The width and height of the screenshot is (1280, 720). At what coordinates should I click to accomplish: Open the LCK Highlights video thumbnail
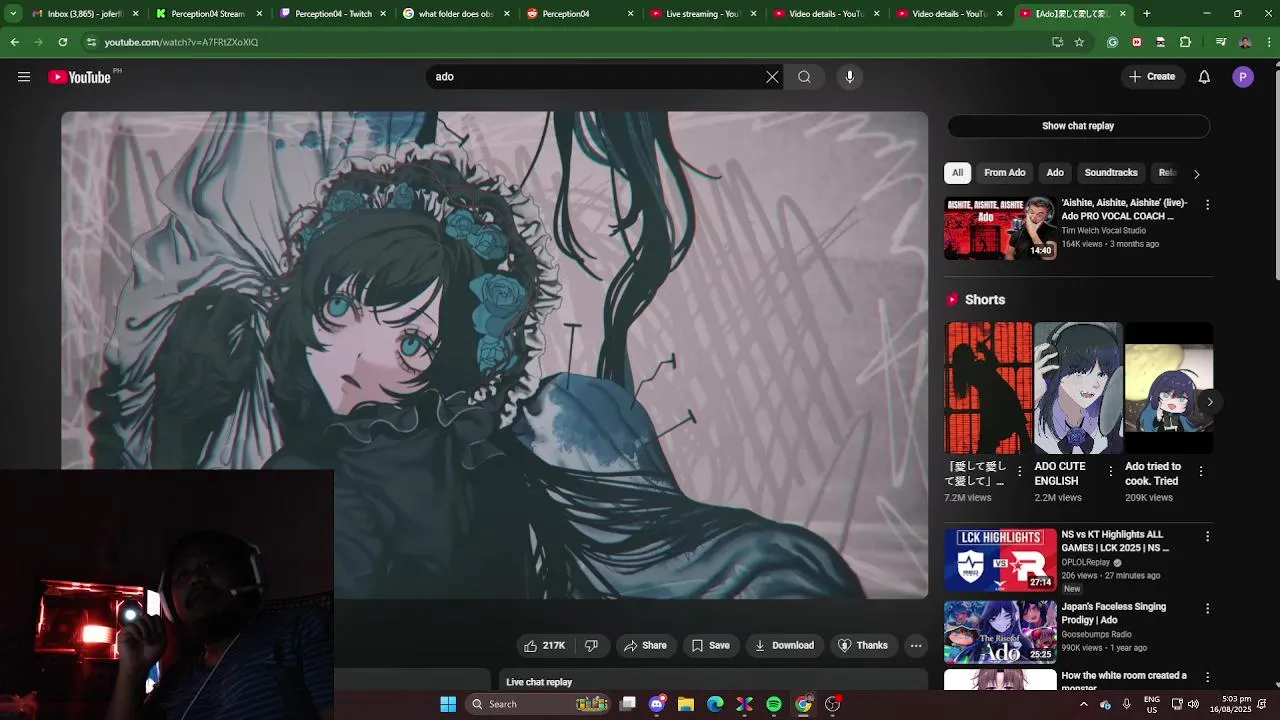[x=1000, y=560]
